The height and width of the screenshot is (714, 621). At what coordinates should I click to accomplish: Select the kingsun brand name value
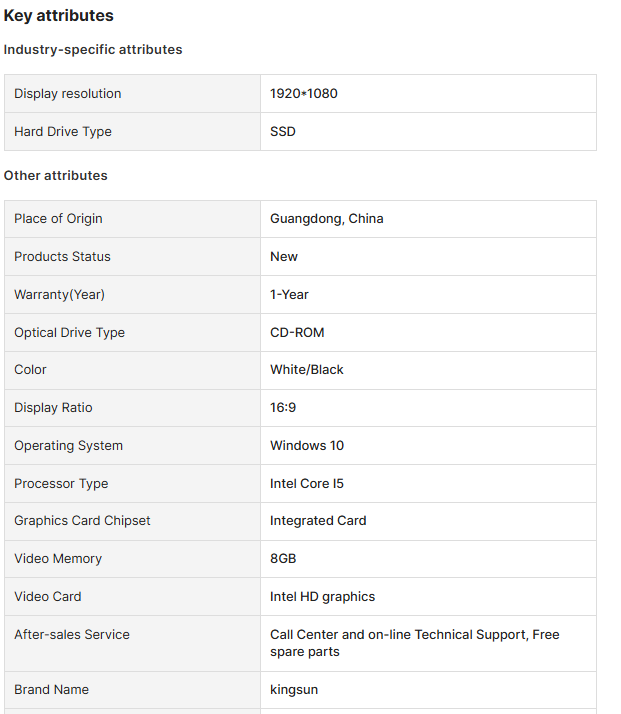point(294,690)
